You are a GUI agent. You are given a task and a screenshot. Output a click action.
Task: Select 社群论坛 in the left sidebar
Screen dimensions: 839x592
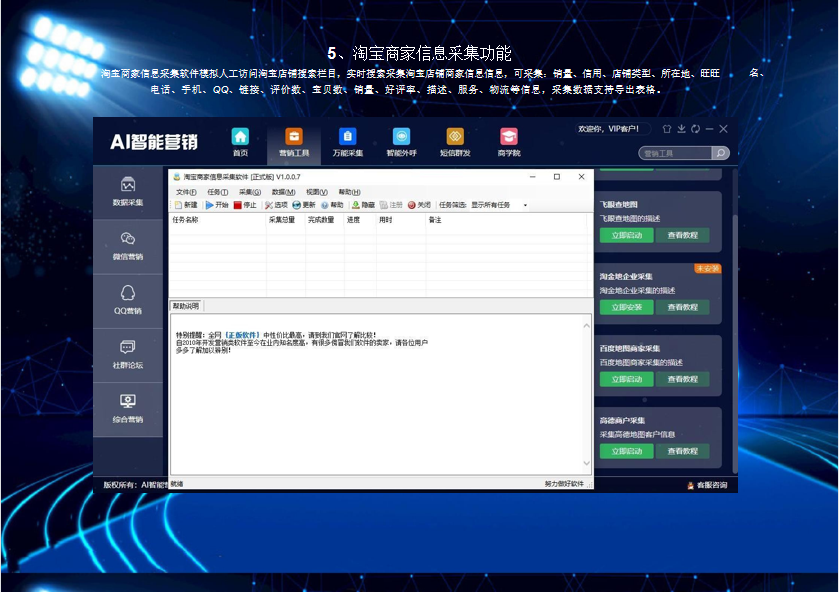point(128,354)
